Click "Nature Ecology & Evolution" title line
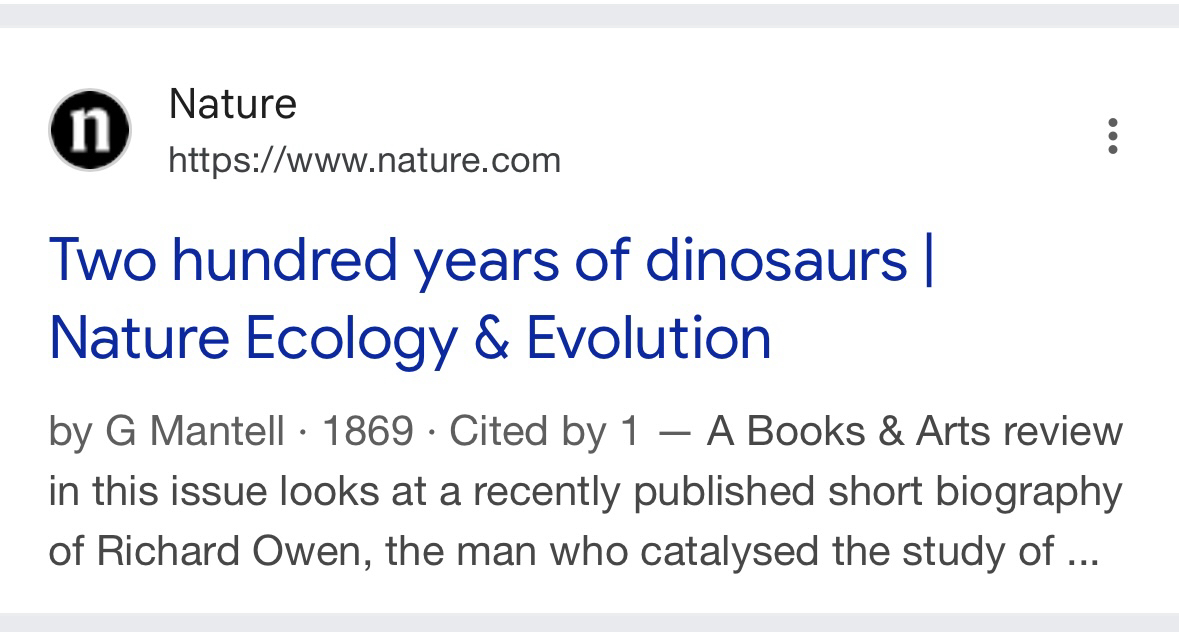Viewport: 1179px width, 632px height. pyautogui.click(x=410, y=338)
